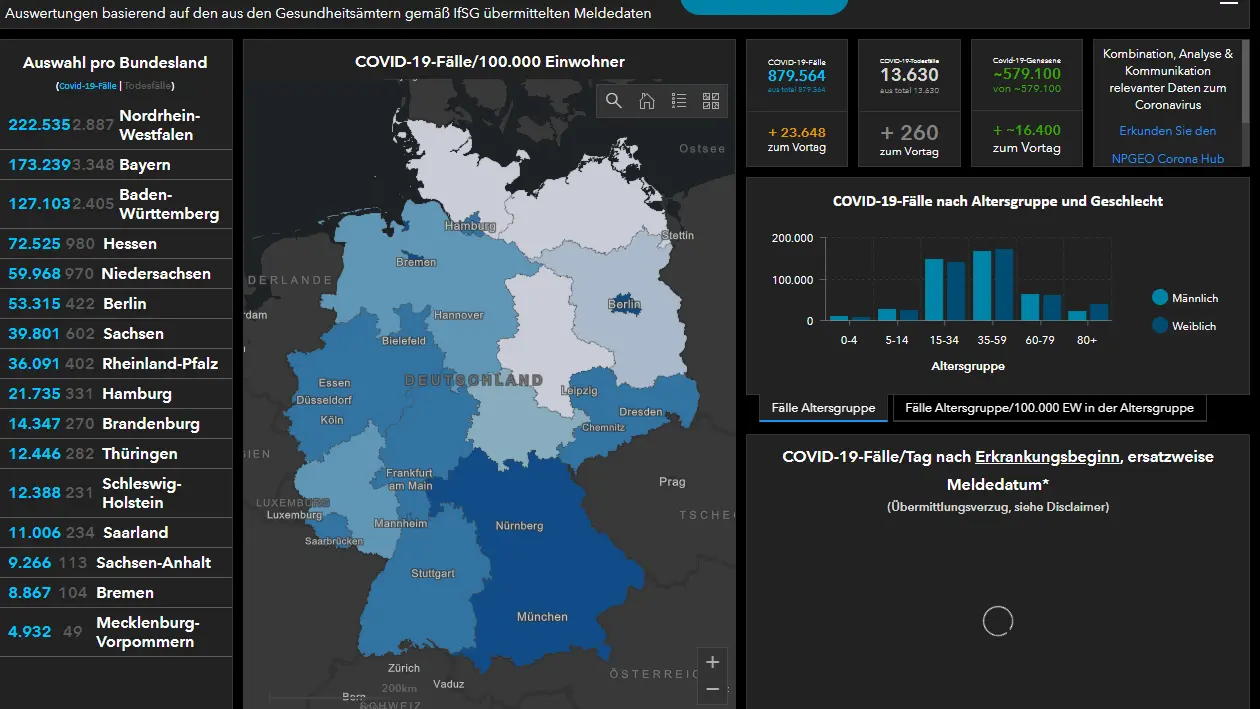Click the Männlich legend circle

pyautogui.click(x=1160, y=298)
